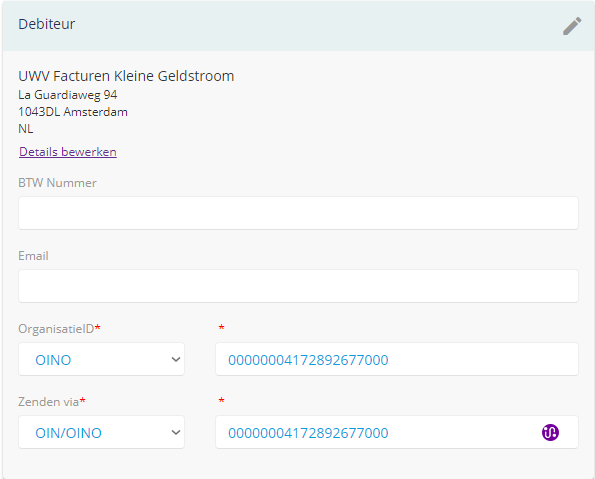Click the Zenden via number value field

tap(397, 432)
